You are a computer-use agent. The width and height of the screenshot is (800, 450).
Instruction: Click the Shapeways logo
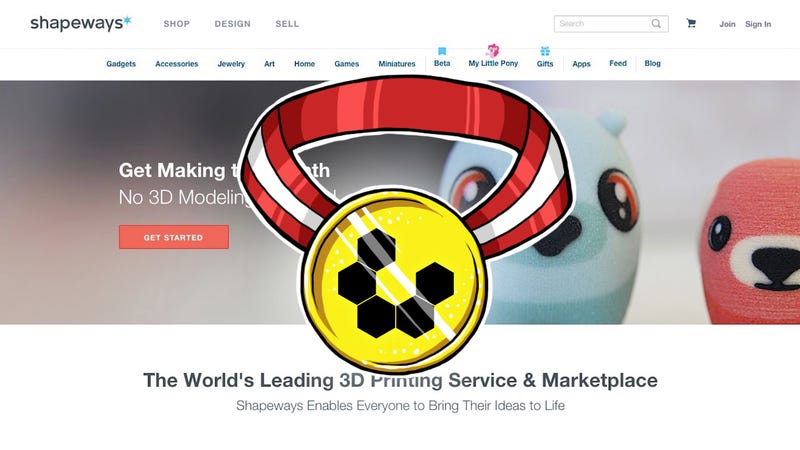pyautogui.click(x=81, y=23)
